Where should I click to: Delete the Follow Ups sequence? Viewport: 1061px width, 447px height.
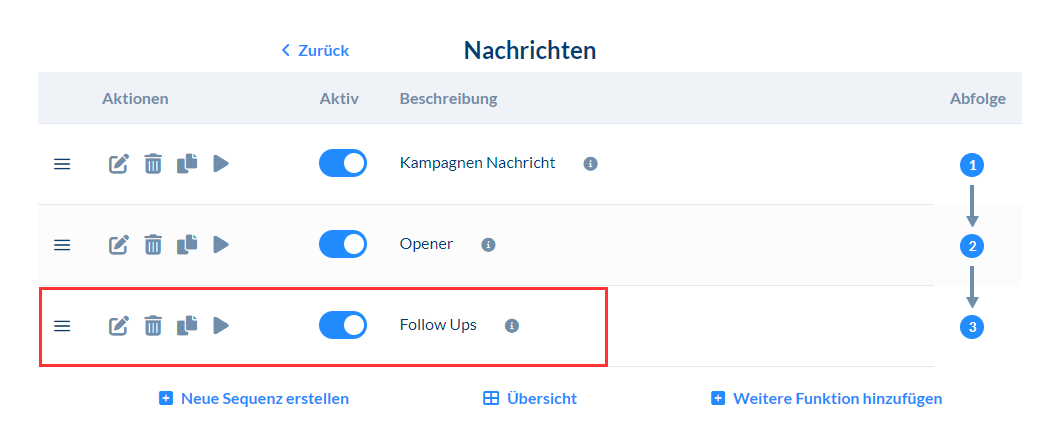[x=153, y=325]
